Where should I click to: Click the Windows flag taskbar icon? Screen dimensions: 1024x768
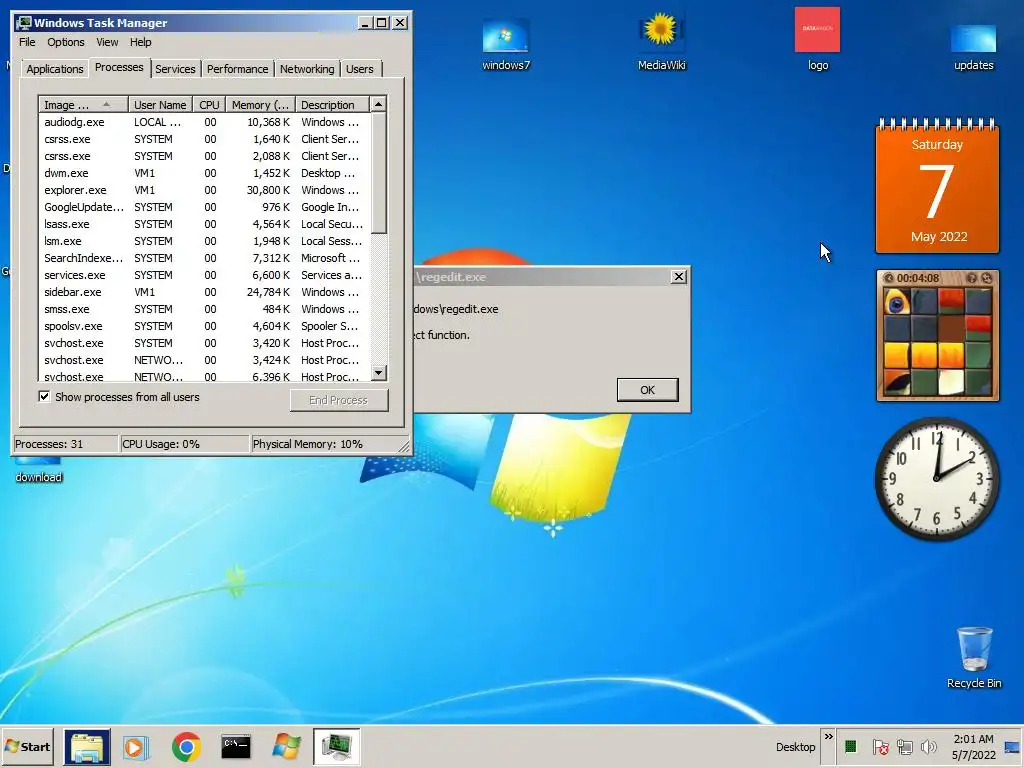point(286,747)
